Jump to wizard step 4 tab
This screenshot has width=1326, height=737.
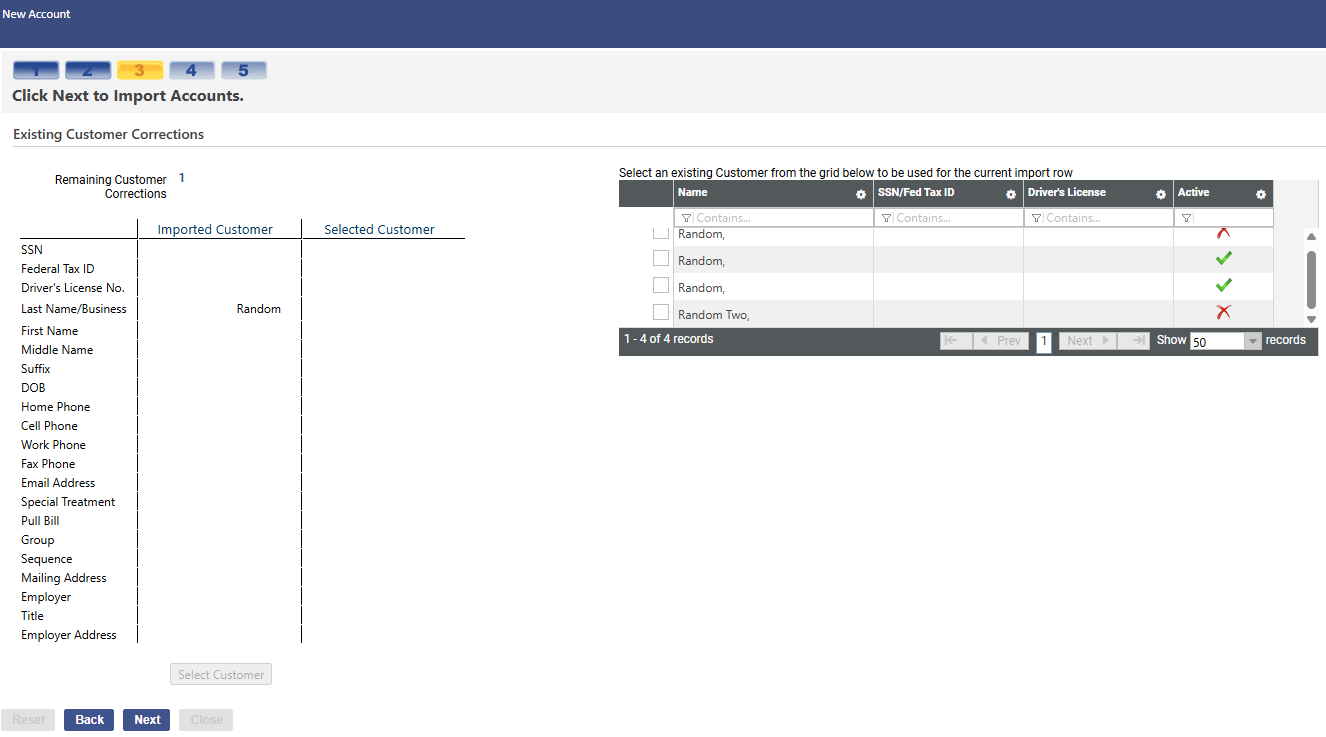pos(192,70)
